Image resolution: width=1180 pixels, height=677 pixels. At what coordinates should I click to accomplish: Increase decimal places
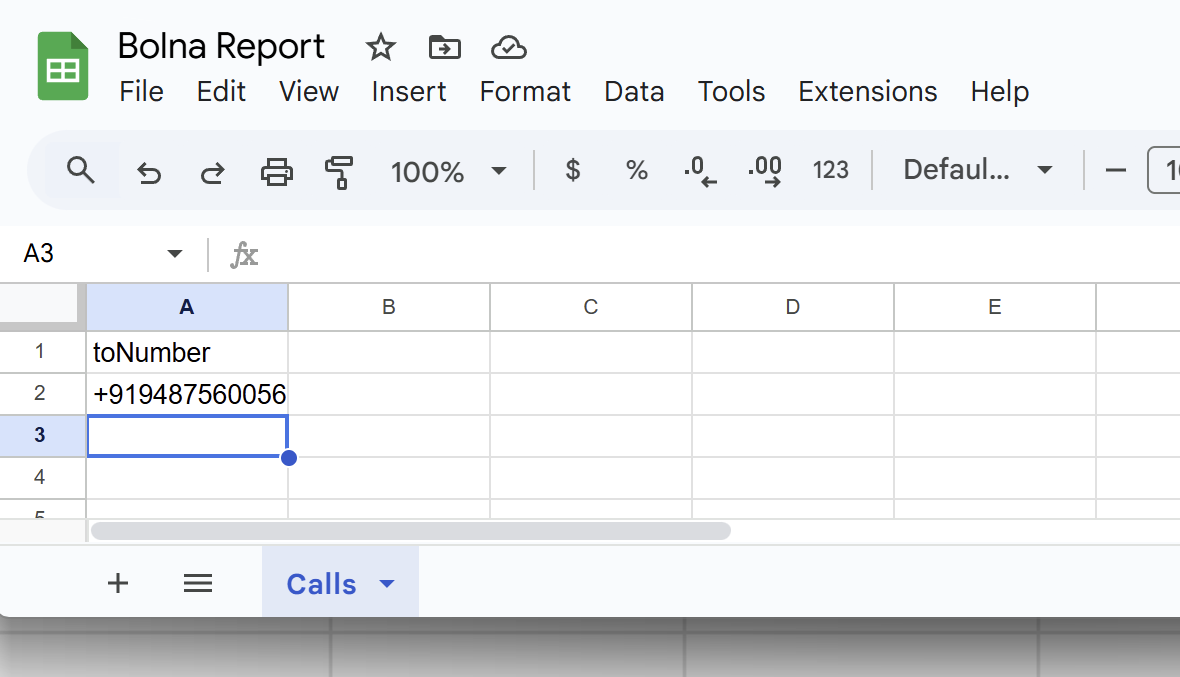(764, 170)
